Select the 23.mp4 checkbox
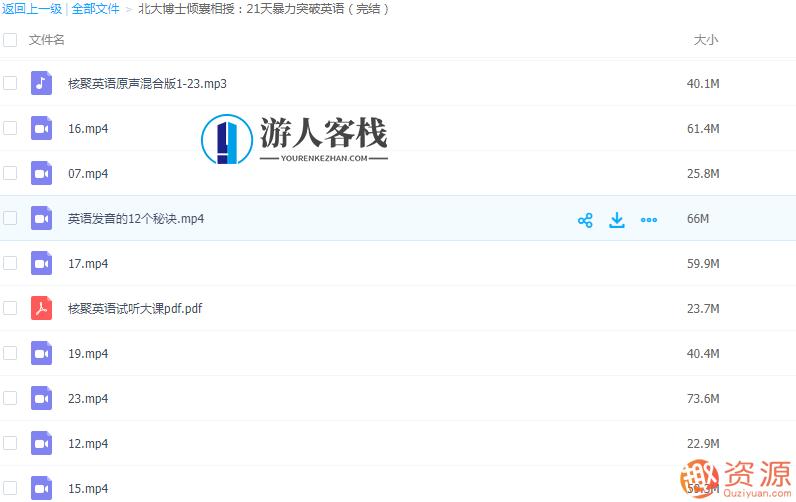This screenshot has height=502, width=796. (10, 398)
